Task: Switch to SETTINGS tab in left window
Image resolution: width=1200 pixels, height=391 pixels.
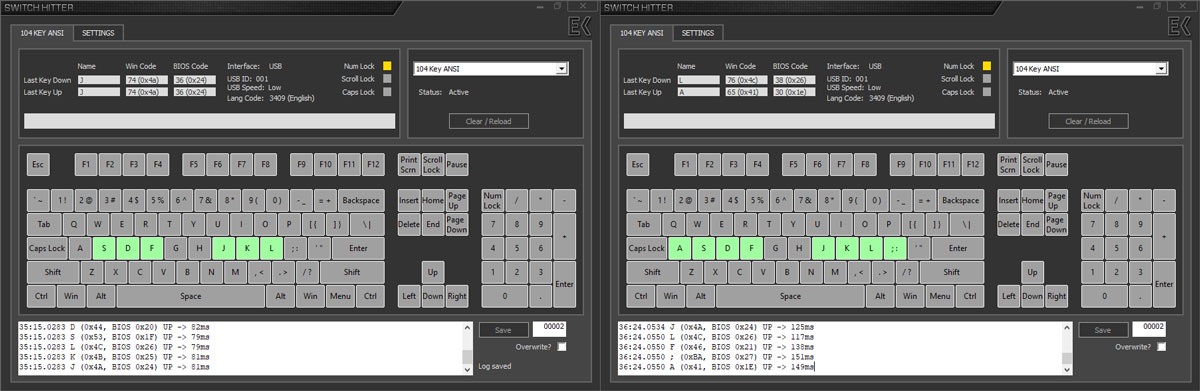Action: coord(98,33)
